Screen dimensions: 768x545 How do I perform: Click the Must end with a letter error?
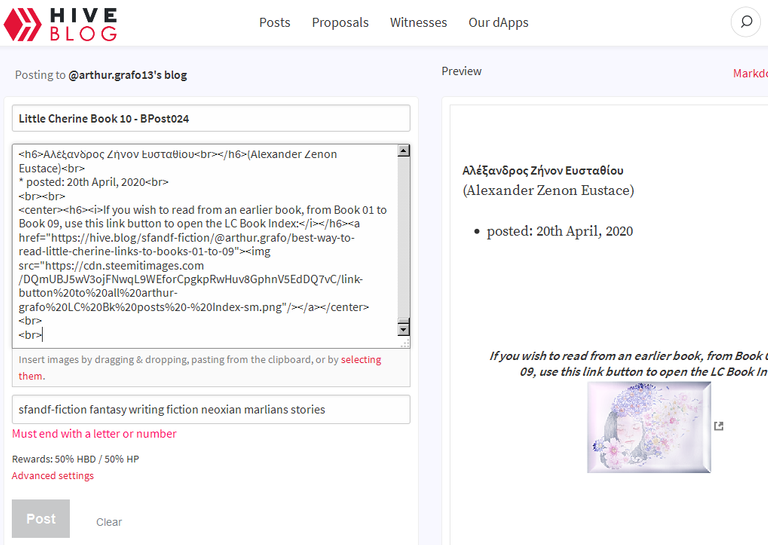(x=94, y=434)
